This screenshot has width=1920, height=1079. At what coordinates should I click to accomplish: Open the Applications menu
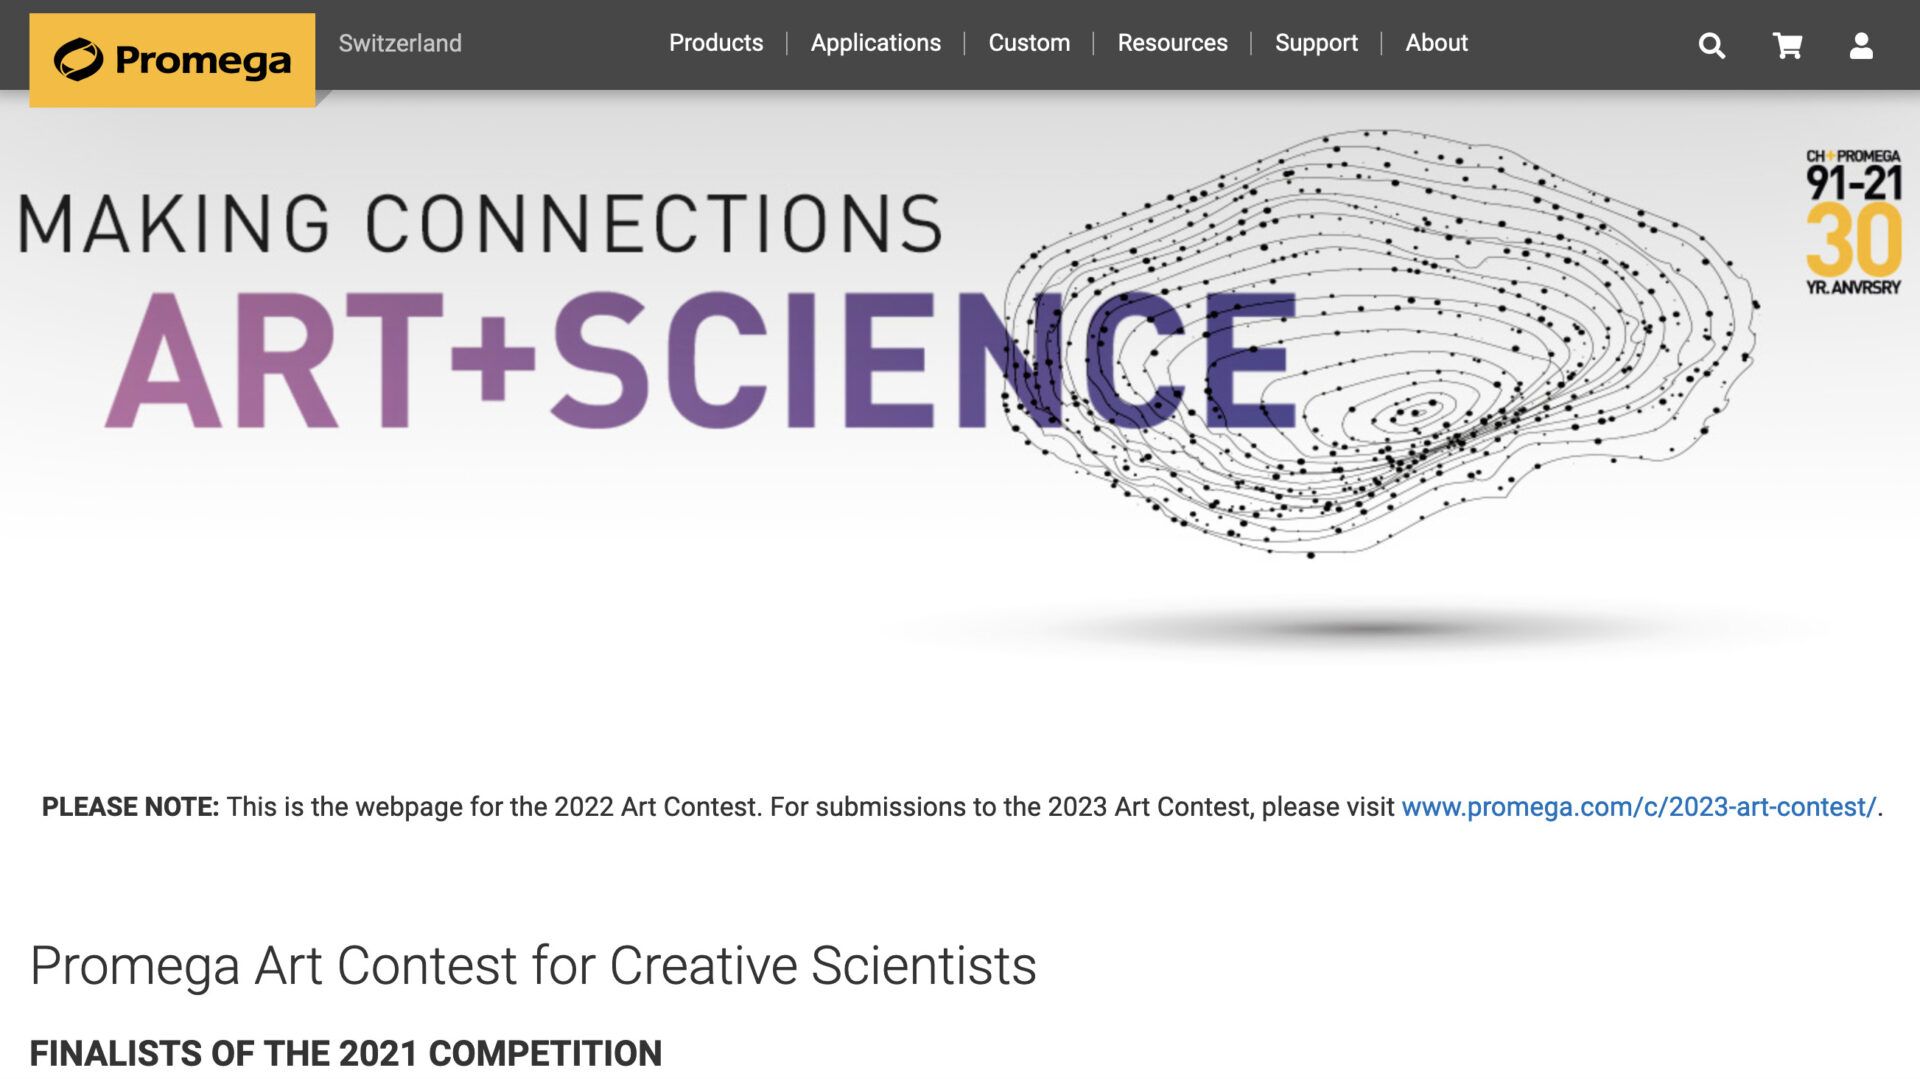(876, 43)
